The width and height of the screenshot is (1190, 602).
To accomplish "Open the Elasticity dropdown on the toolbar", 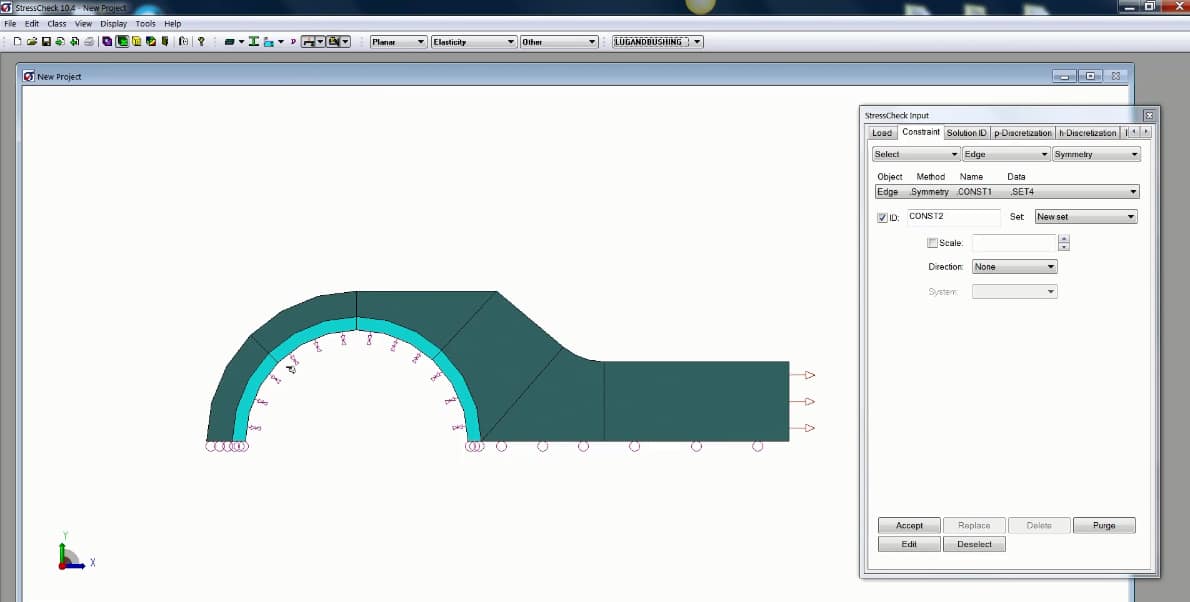I will (474, 41).
